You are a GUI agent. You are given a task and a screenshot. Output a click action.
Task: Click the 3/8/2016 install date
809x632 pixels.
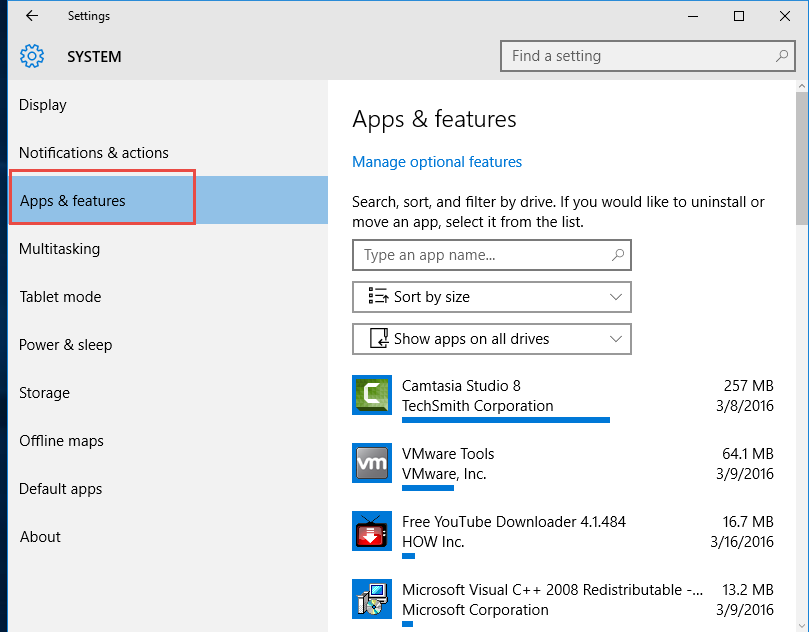(x=745, y=406)
